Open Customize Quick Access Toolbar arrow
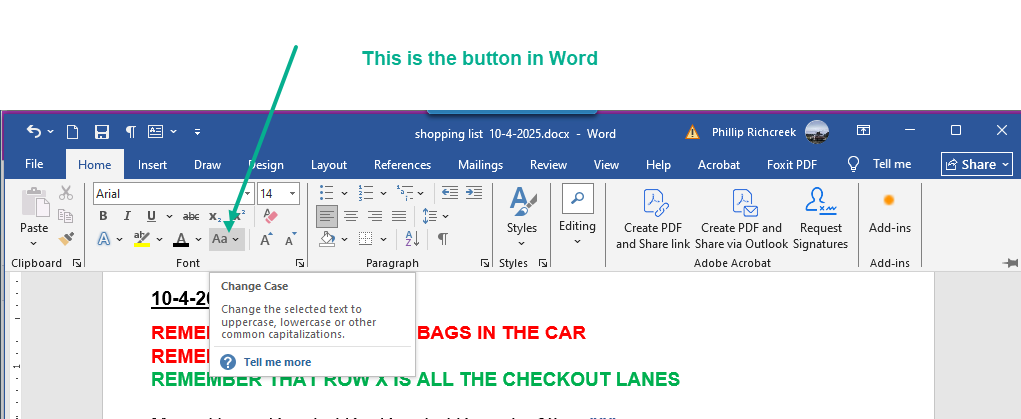Screen dimensions: 1021x419 pos(197,132)
